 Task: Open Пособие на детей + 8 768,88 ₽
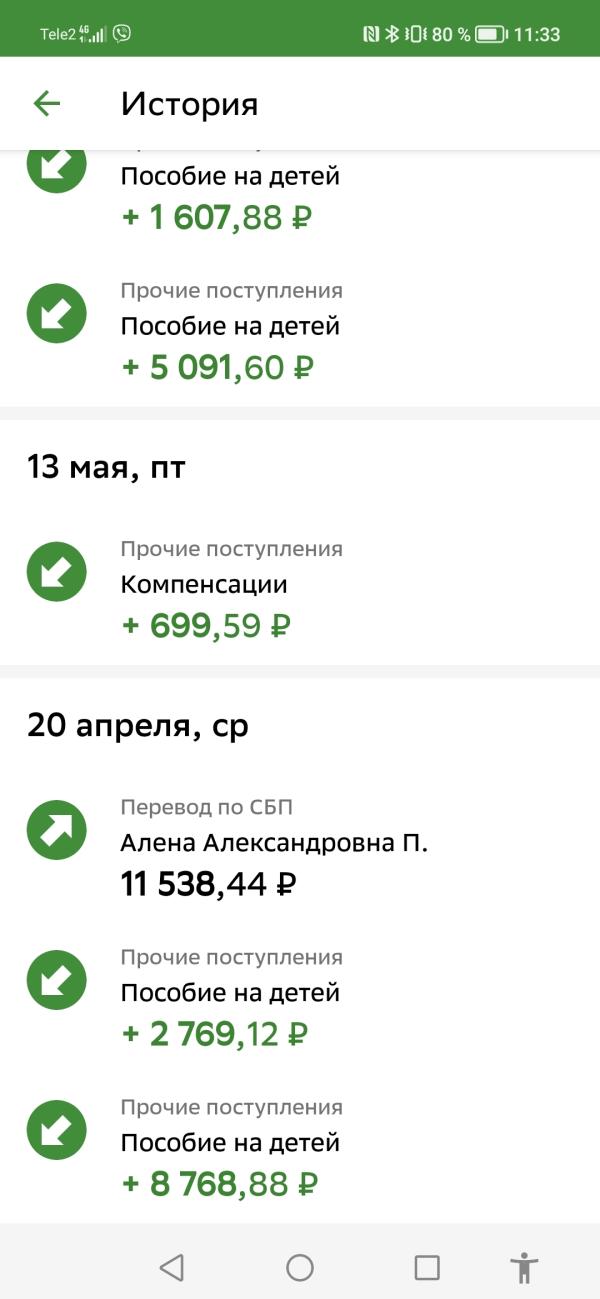[x=300, y=1145]
